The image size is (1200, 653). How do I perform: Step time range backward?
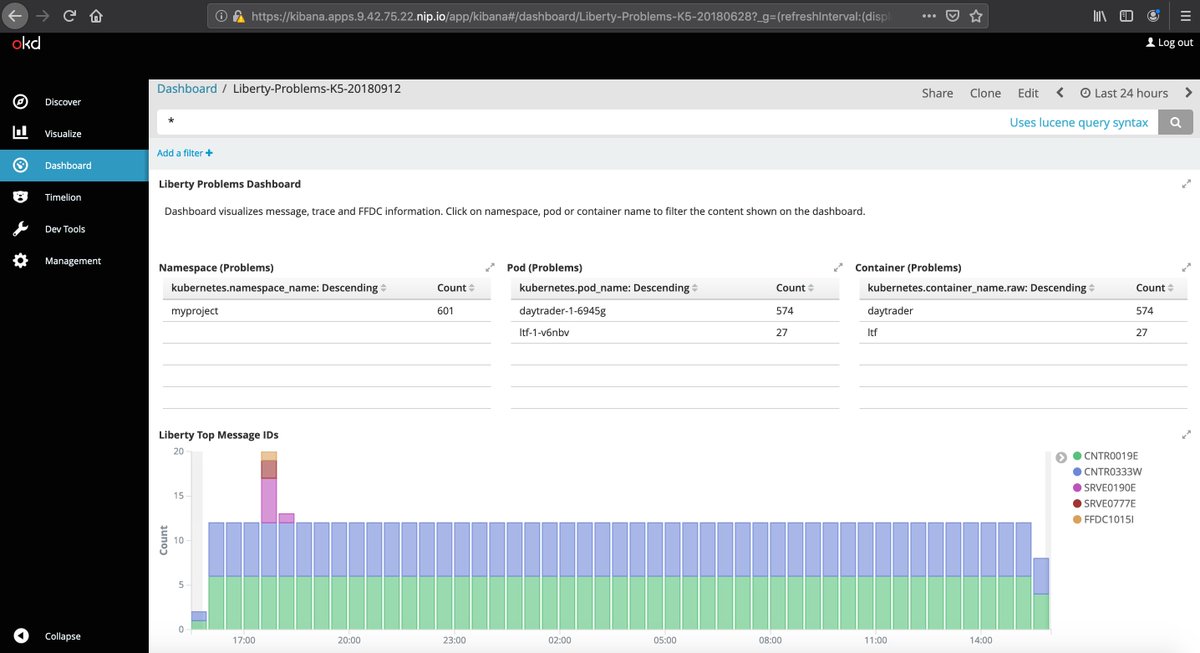pos(1060,92)
